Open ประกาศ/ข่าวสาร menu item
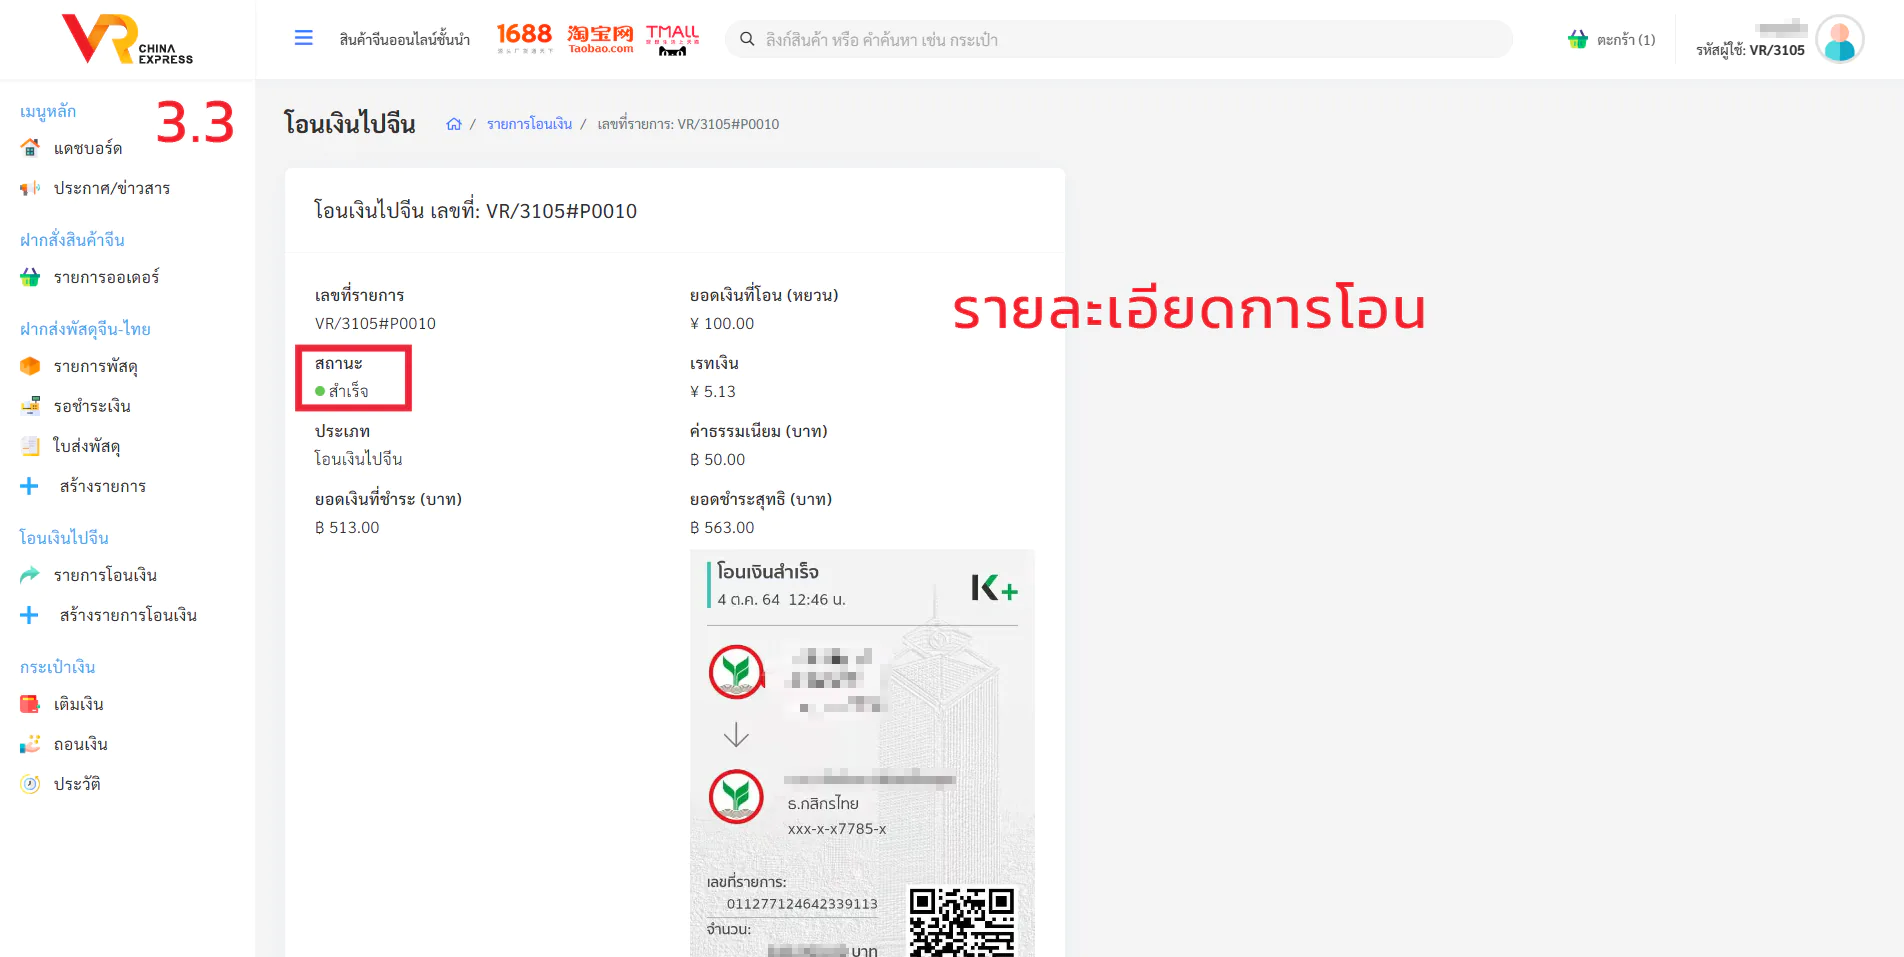This screenshot has width=1904, height=957. 112,188
